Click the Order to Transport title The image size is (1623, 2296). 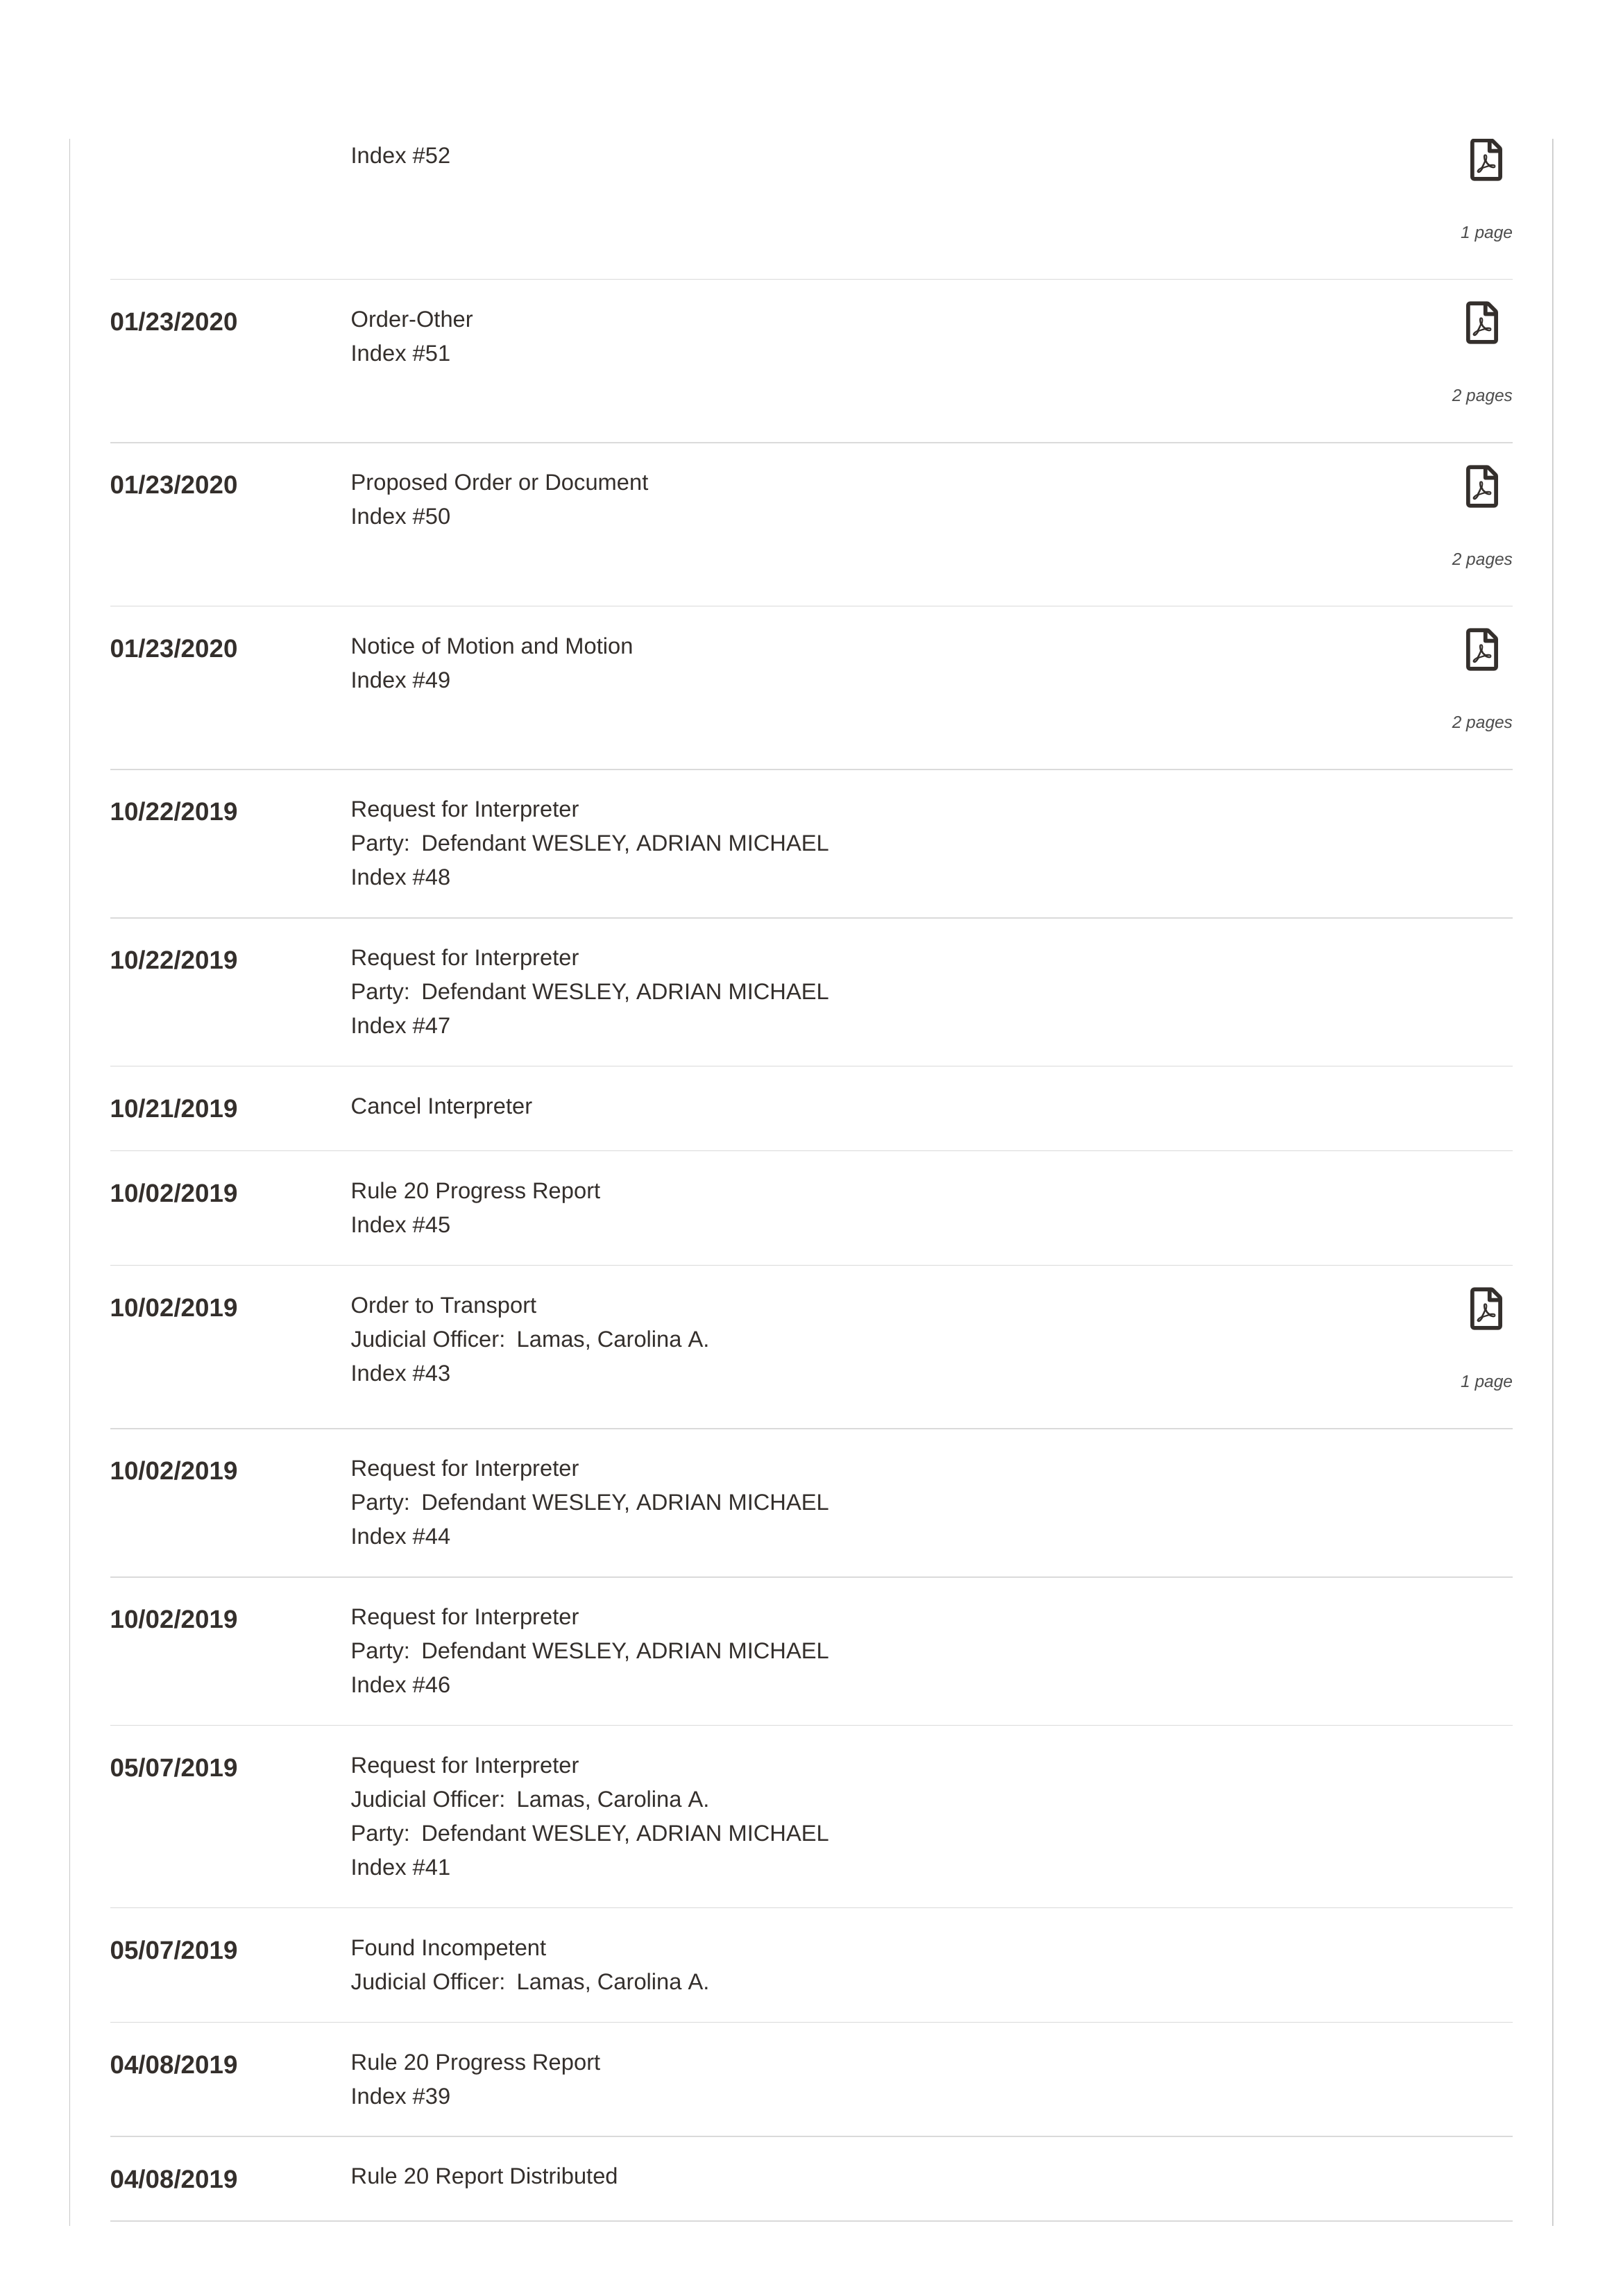click(x=443, y=1306)
